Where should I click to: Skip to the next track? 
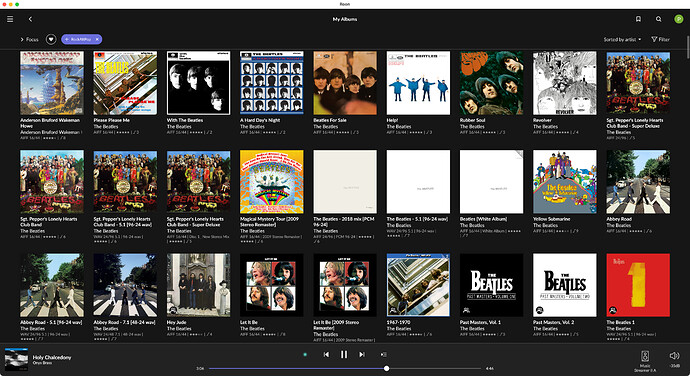tap(361, 354)
